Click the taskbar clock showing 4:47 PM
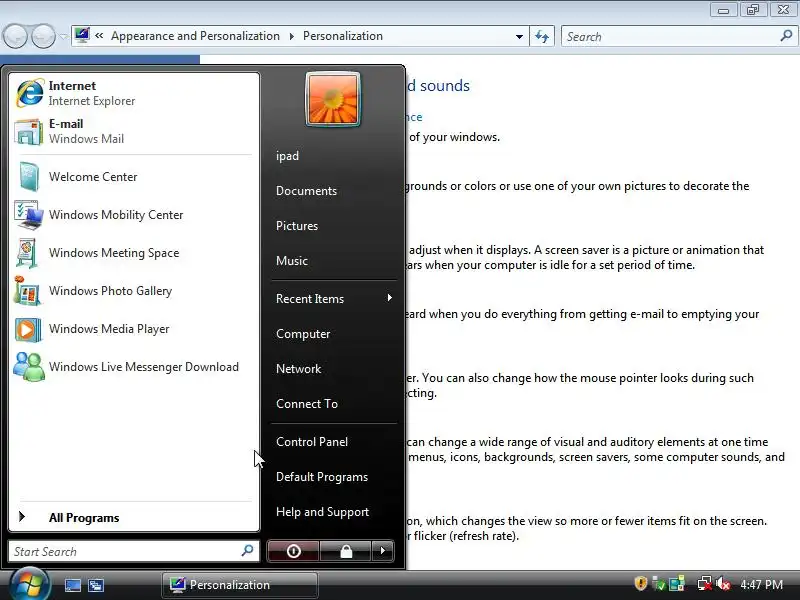800x600 pixels. coord(761,584)
